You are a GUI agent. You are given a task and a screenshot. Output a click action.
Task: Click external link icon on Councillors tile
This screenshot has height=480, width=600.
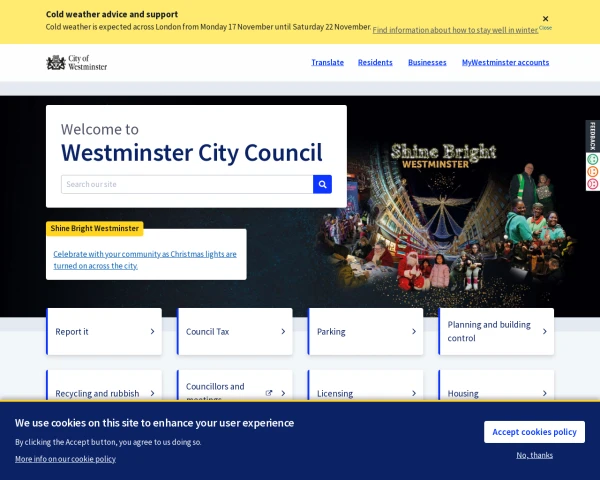pos(268,393)
